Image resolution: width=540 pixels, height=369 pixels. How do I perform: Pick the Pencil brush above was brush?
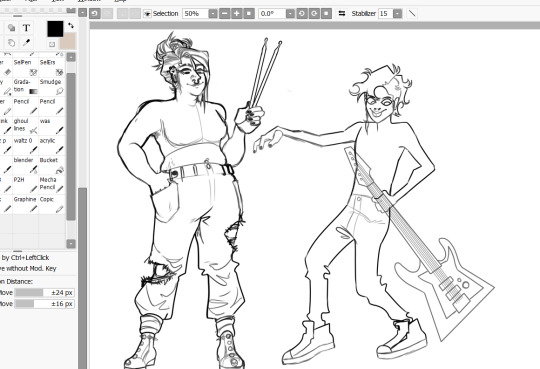52,106
